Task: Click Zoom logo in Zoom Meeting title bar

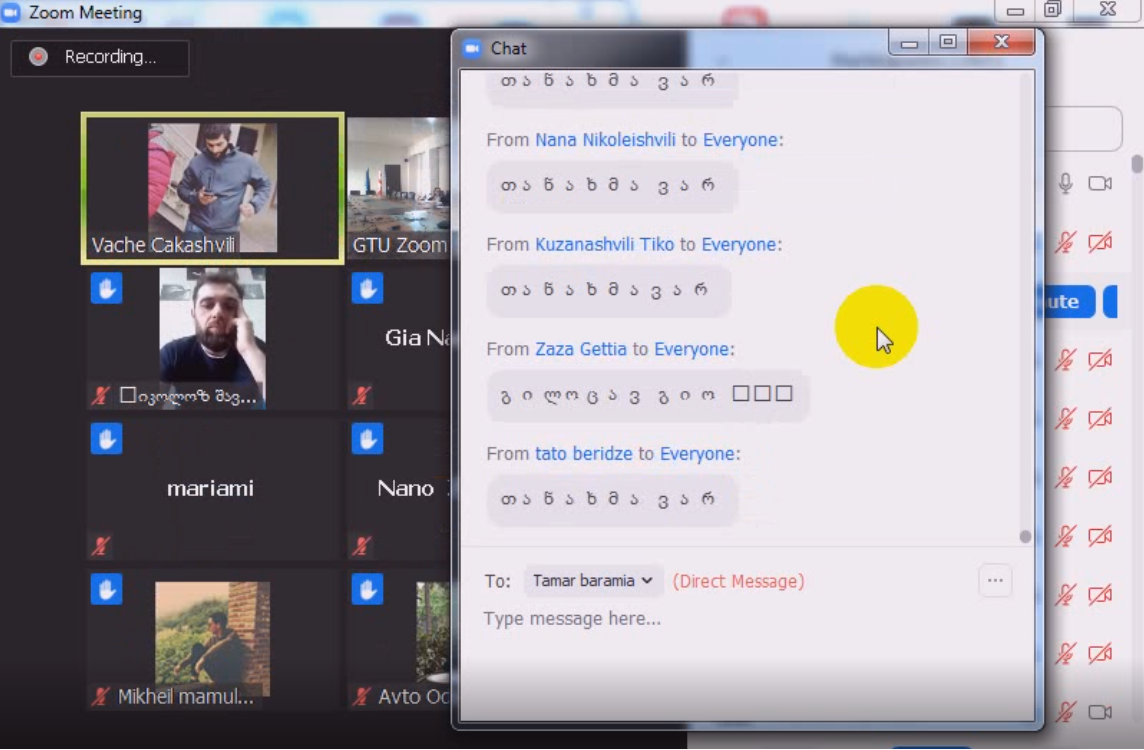Action: click(10, 12)
